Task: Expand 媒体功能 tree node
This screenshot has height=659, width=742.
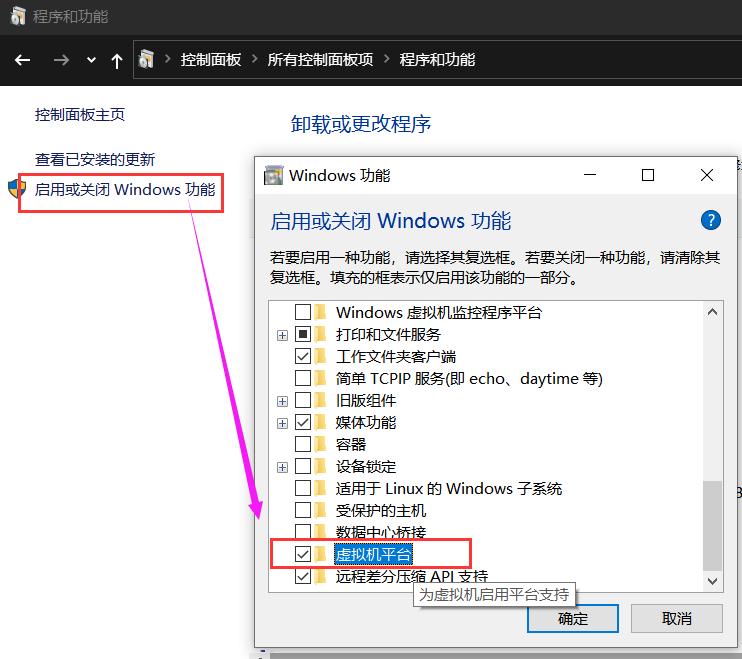Action: click(283, 423)
